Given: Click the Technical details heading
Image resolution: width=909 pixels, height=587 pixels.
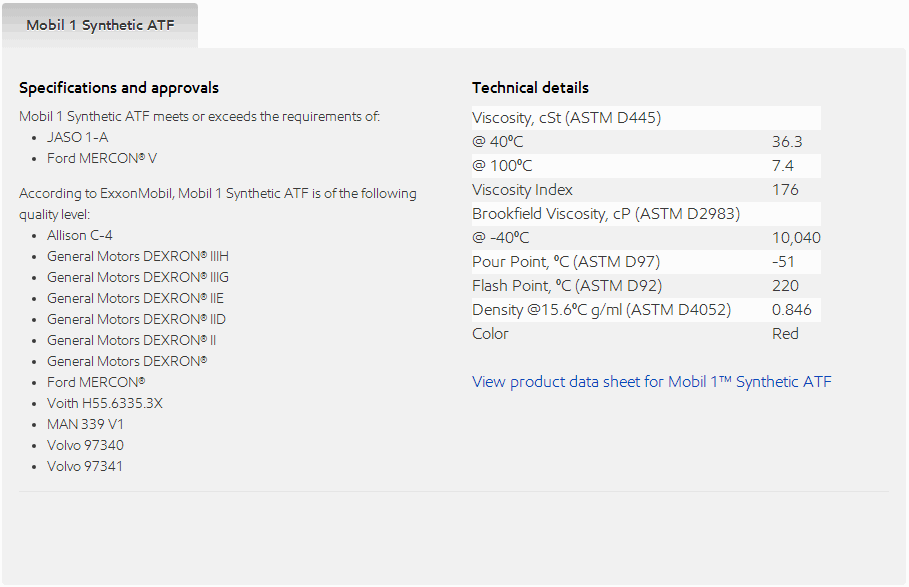Looking at the screenshot, I should [530, 87].
